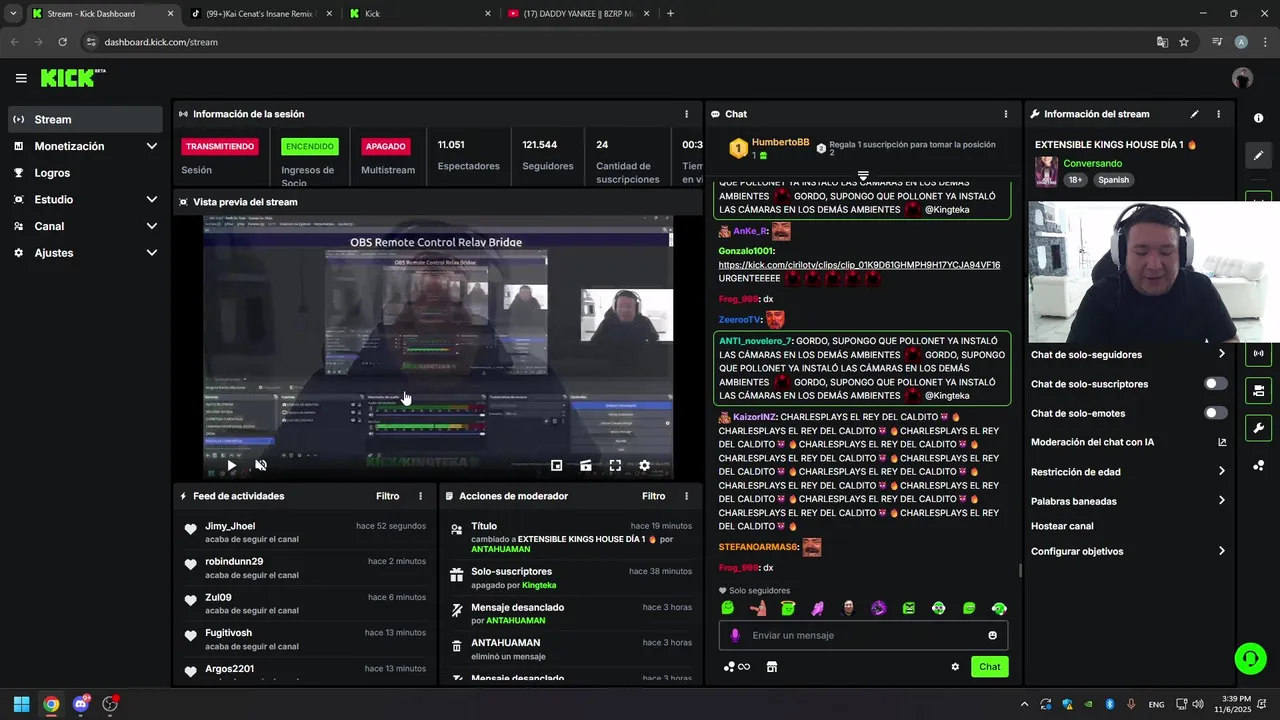Edit stream info using the header pencil icon

(x=1194, y=114)
